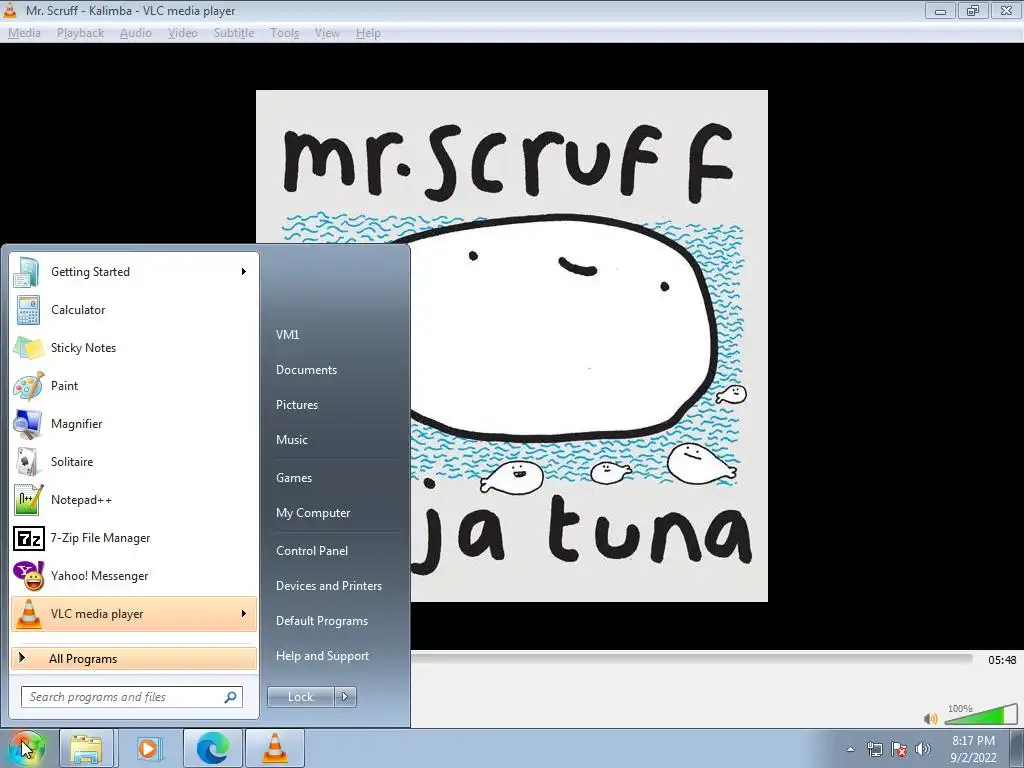Open 7-Zip File Manager
Image resolution: width=1024 pixels, height=768 pixels.
134,537
